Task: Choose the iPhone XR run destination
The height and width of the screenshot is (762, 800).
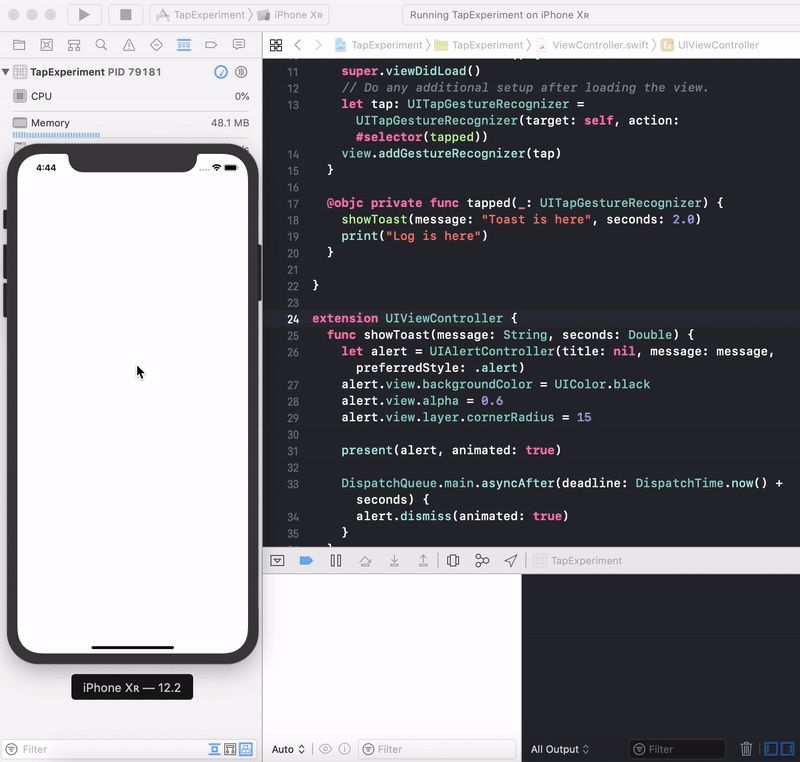Action: coord(291,15)
